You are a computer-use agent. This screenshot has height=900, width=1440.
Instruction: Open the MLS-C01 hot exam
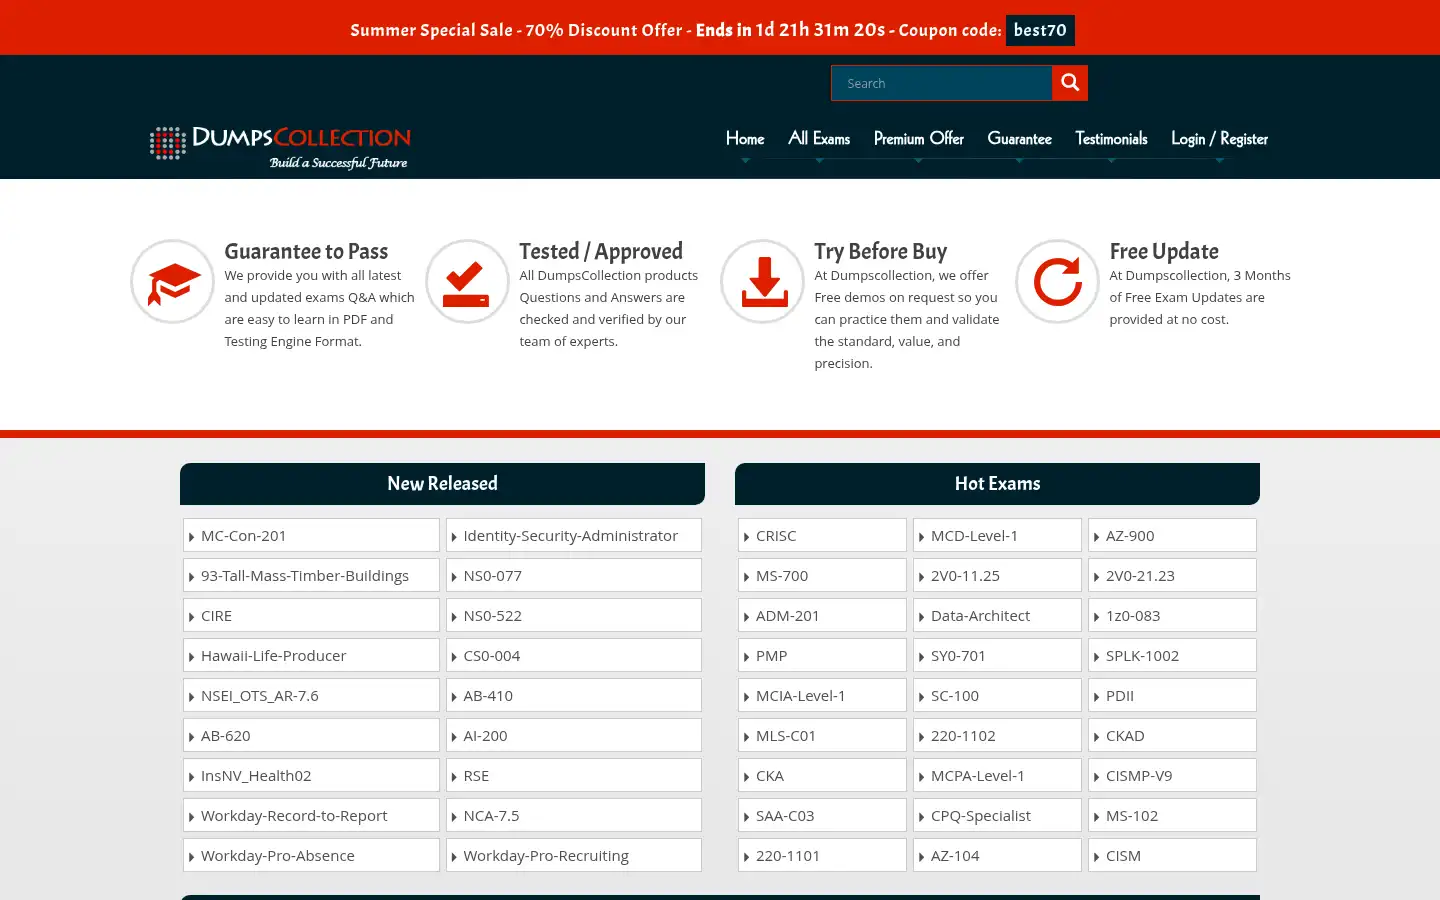(x=822, y=735)
